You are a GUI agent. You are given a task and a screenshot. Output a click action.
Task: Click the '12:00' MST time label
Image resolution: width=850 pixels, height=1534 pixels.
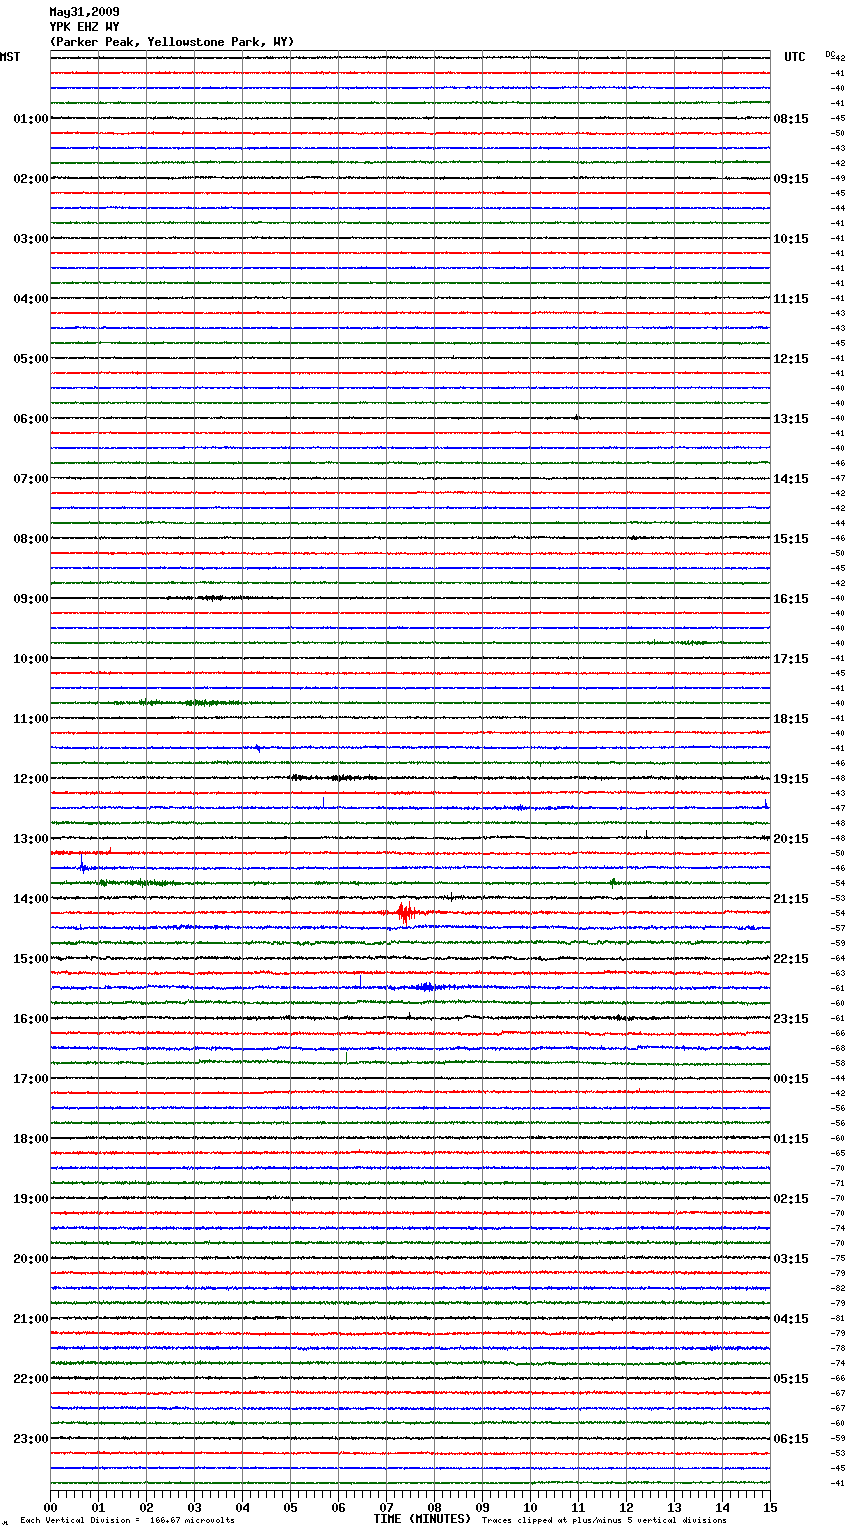31,779
